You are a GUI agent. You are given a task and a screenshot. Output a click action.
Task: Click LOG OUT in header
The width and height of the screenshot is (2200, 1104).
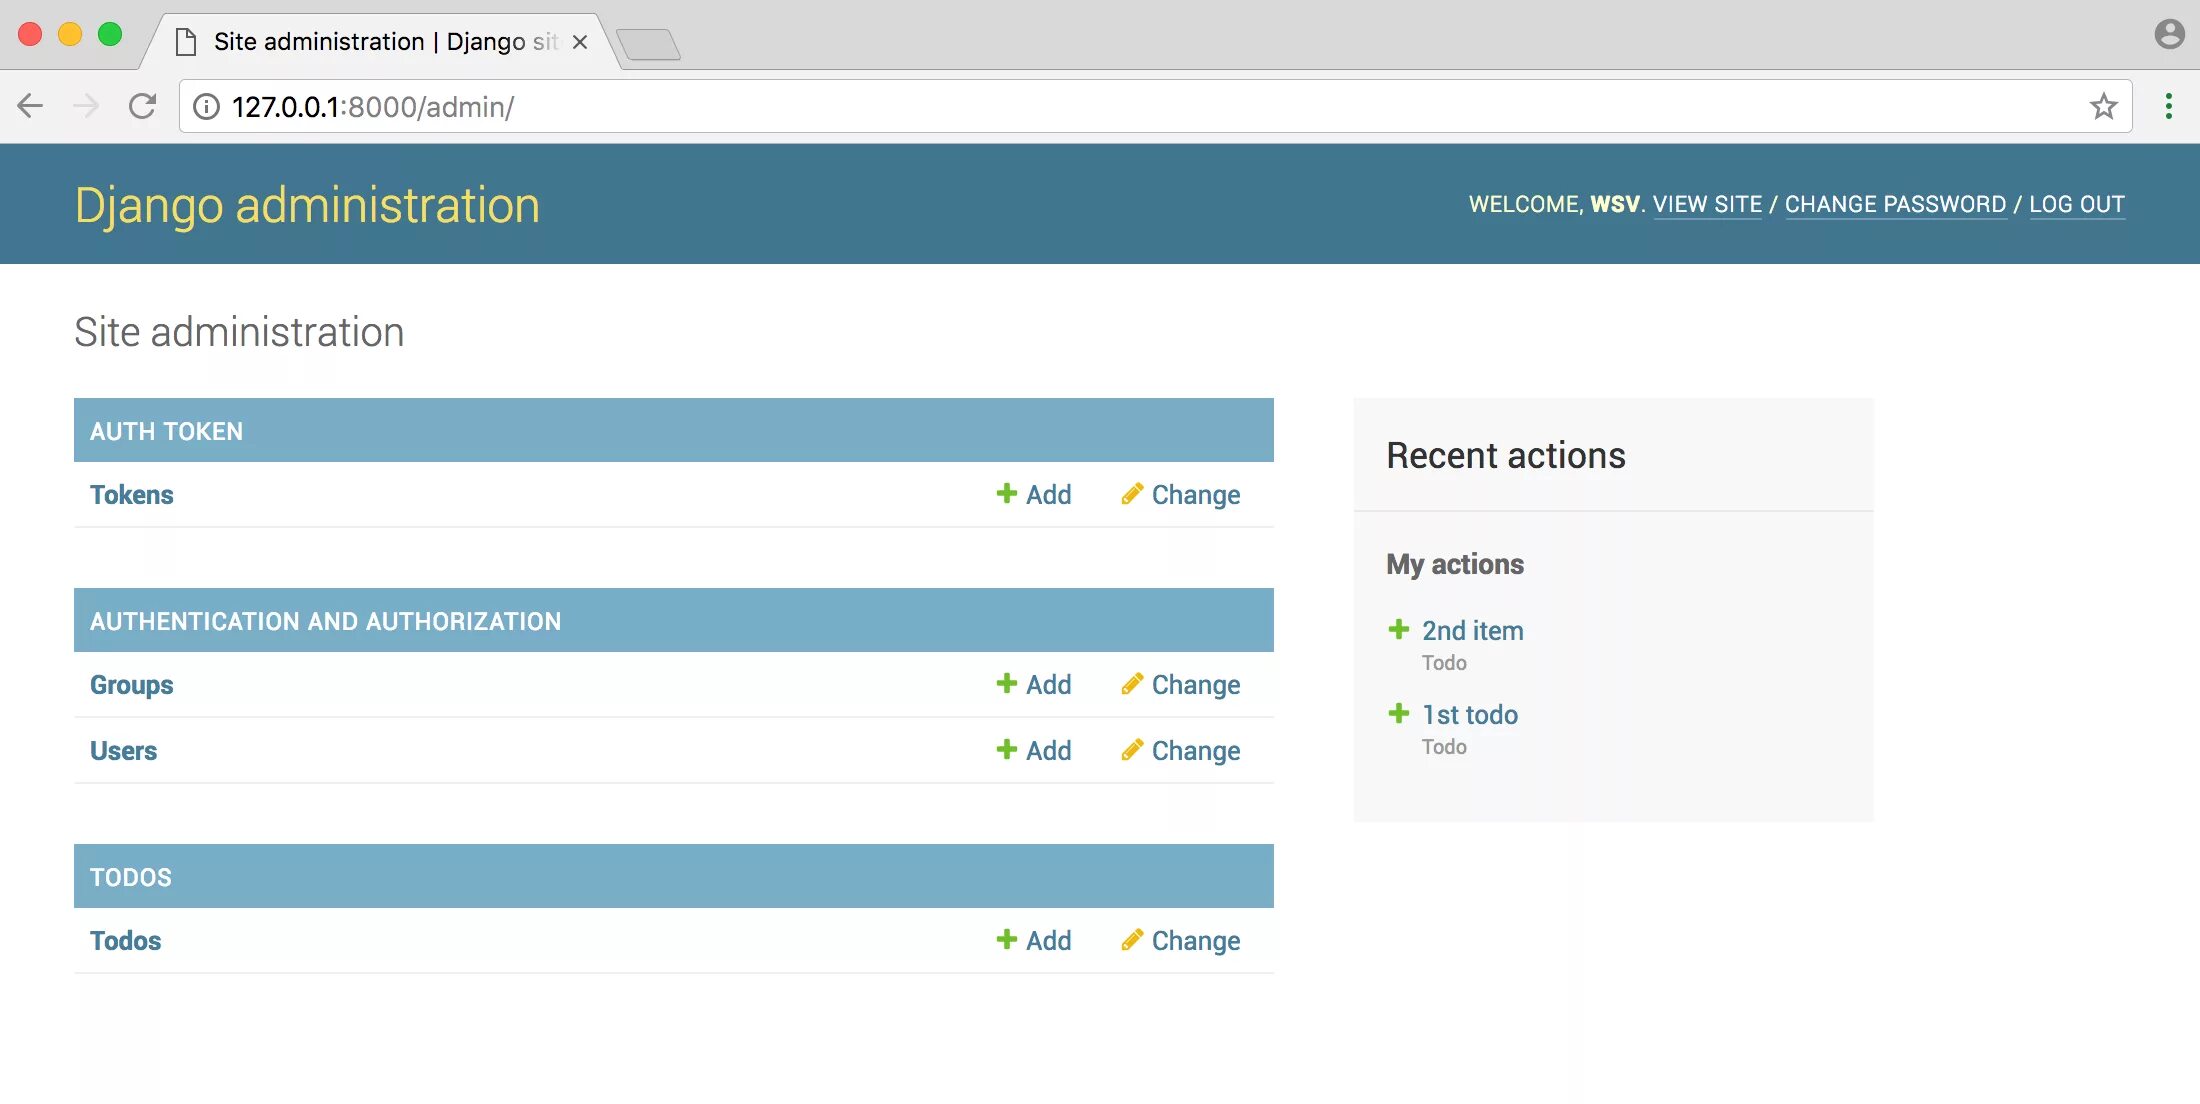coord(2076,204)
